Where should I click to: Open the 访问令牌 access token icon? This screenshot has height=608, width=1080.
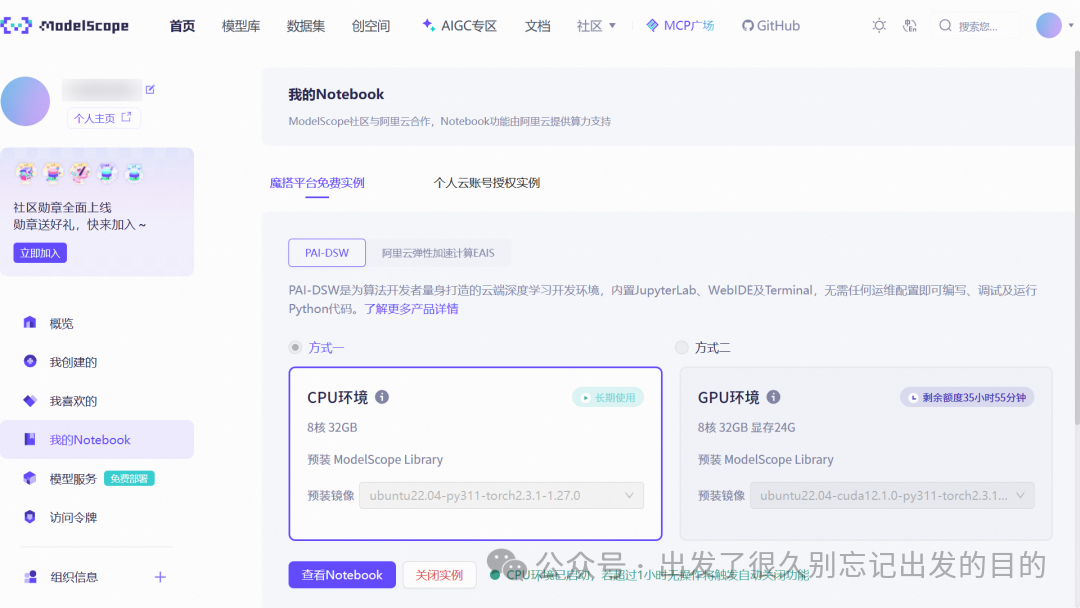point(30,517)
